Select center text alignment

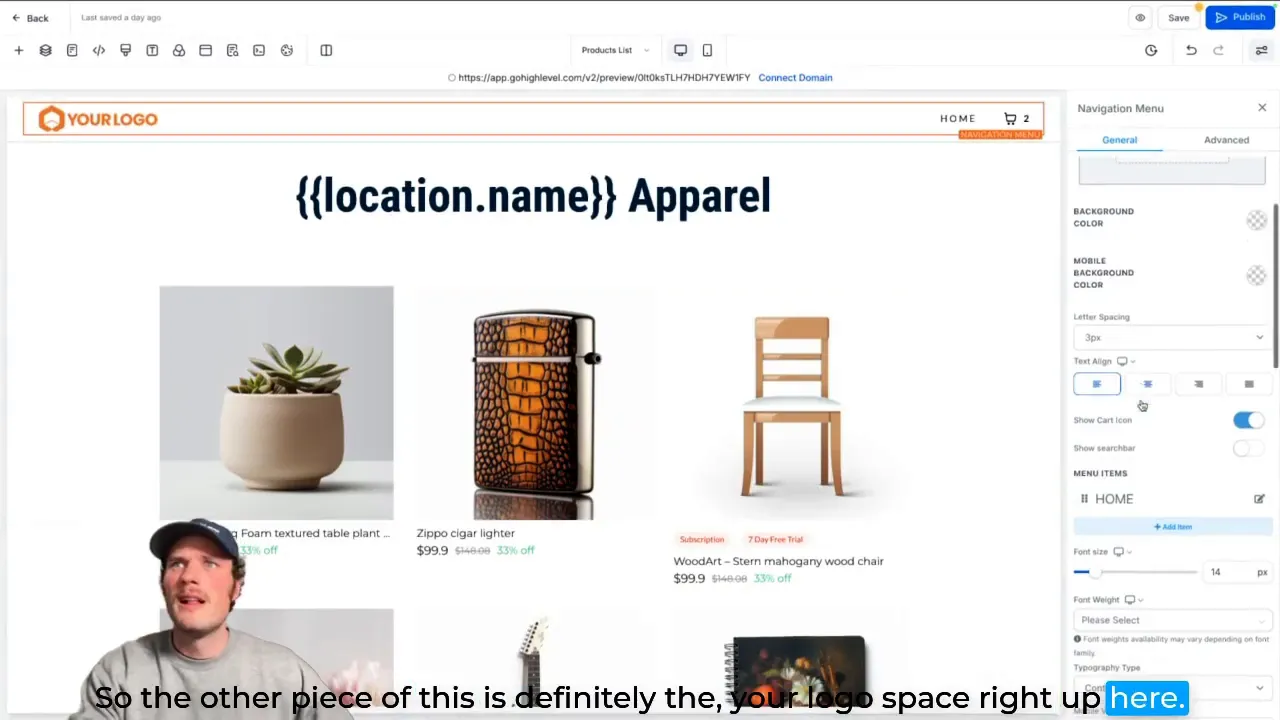[x=1147, y=384]
